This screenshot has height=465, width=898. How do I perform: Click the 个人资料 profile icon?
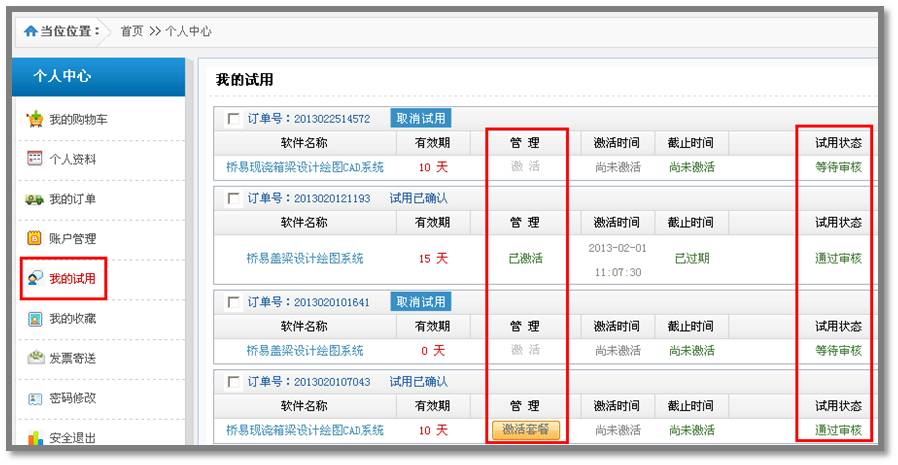[35, 159]
